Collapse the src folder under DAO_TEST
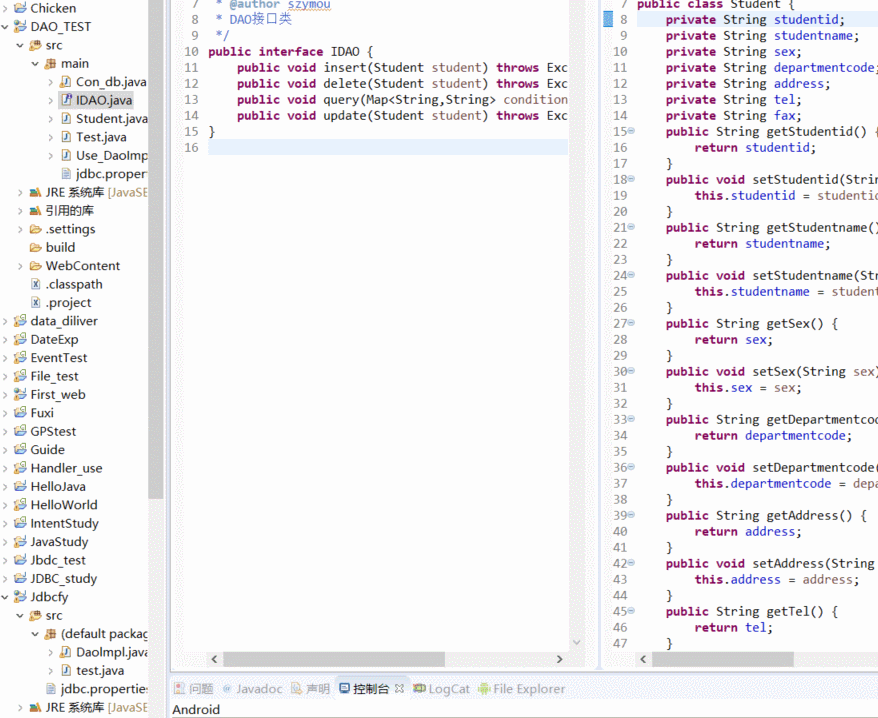The width and height of the screenshot is (878, 718). pos(20,45)
